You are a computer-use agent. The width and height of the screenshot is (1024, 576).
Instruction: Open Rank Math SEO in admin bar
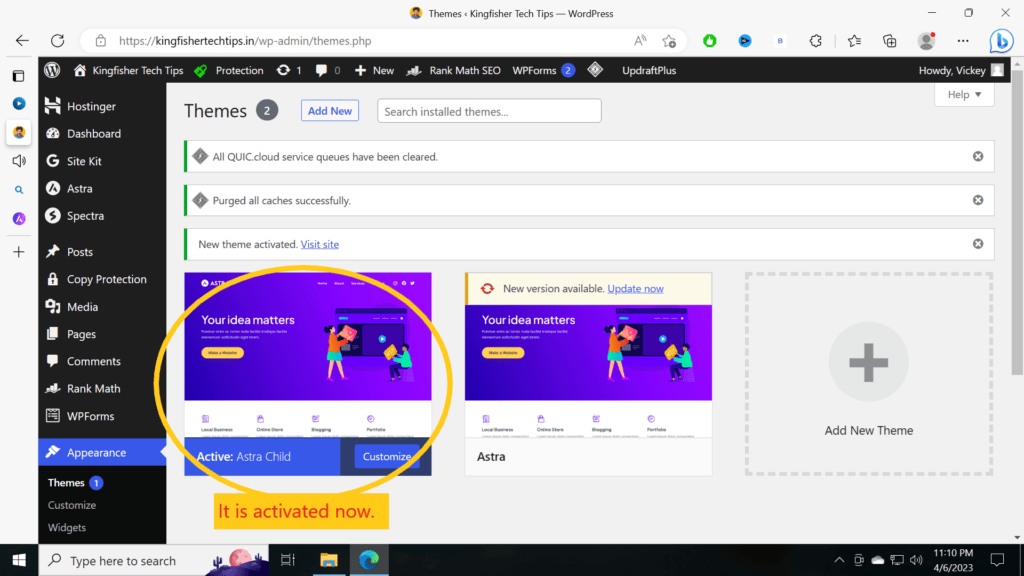click(x=453, y=70)
